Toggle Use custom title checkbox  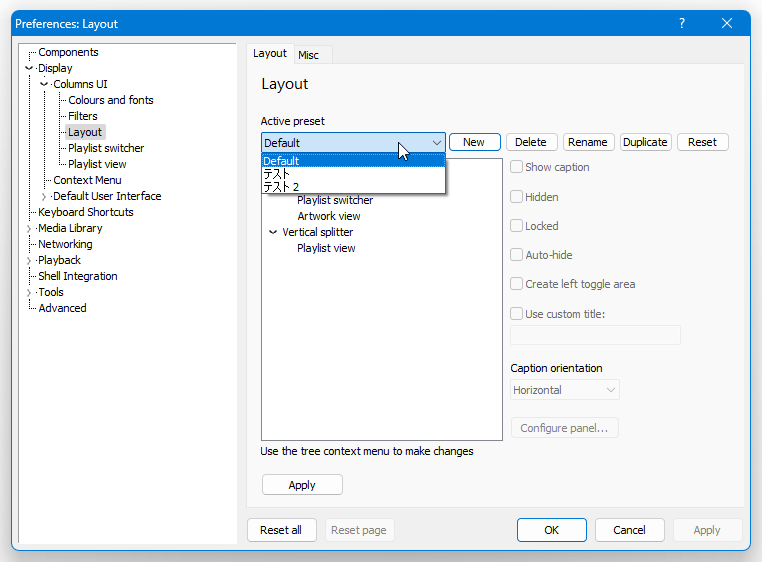click(x=516, y=314)
